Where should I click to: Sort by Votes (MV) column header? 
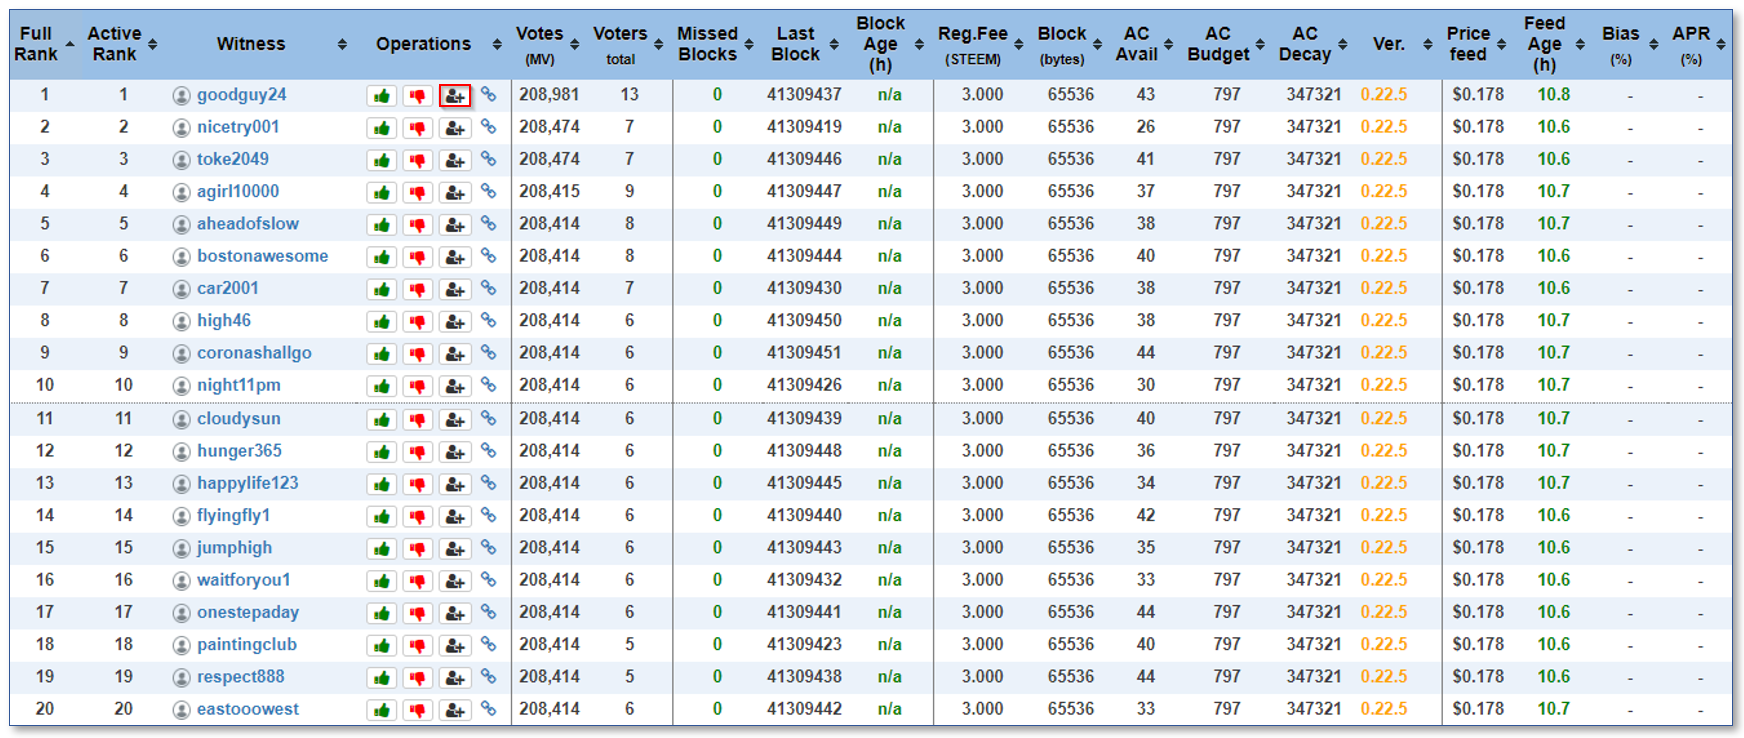pos(546,44)
